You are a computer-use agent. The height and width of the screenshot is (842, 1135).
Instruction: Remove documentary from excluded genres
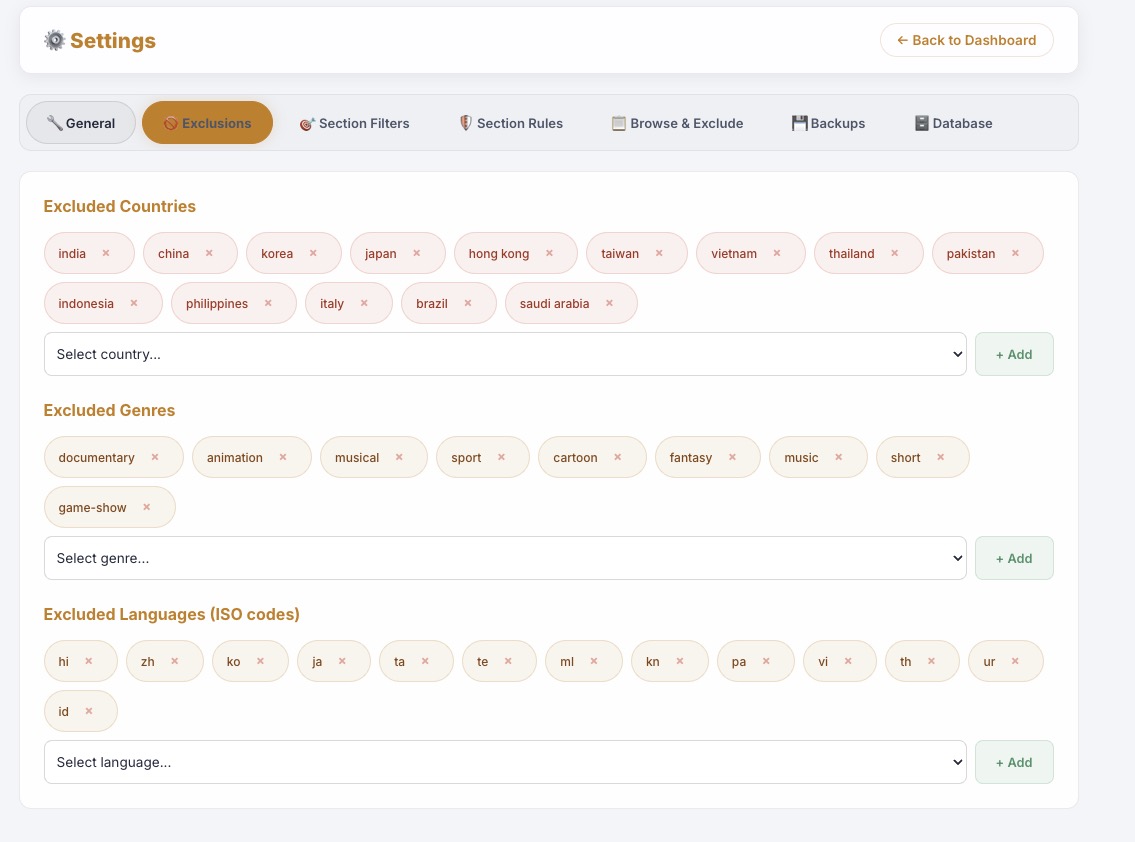coord(155,458)
